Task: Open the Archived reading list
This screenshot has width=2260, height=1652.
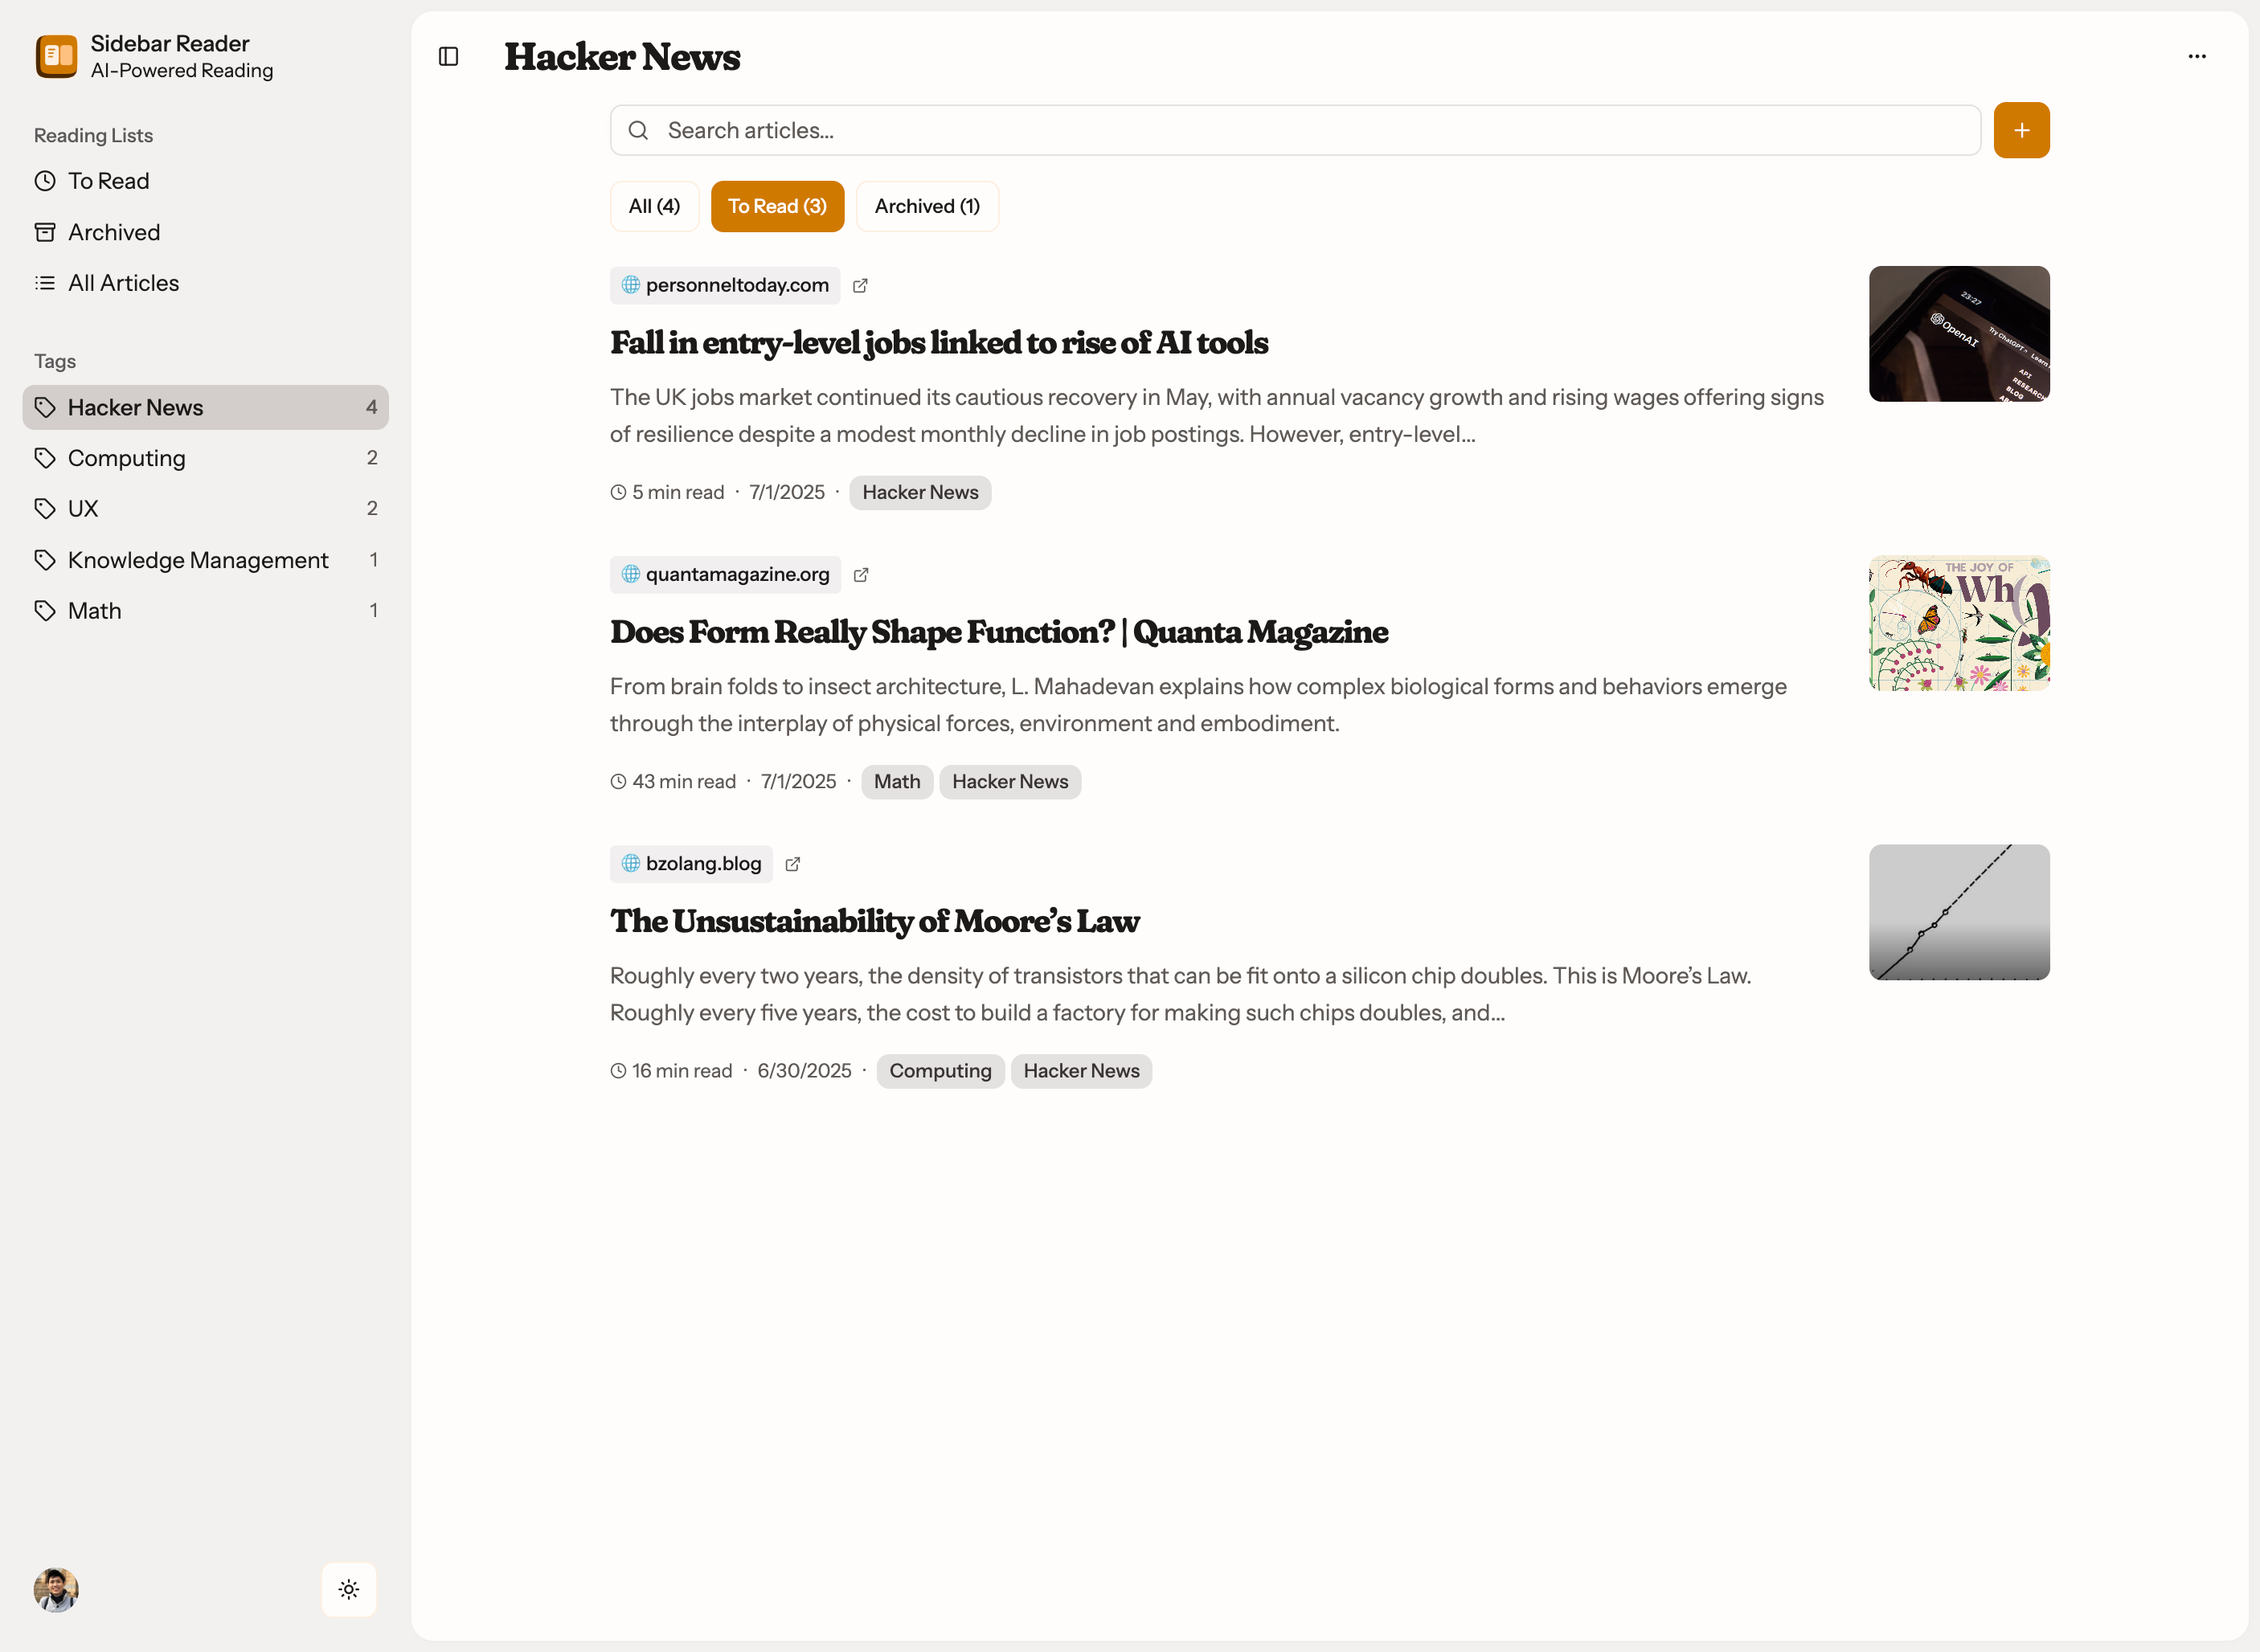Action: pos(113,232)
